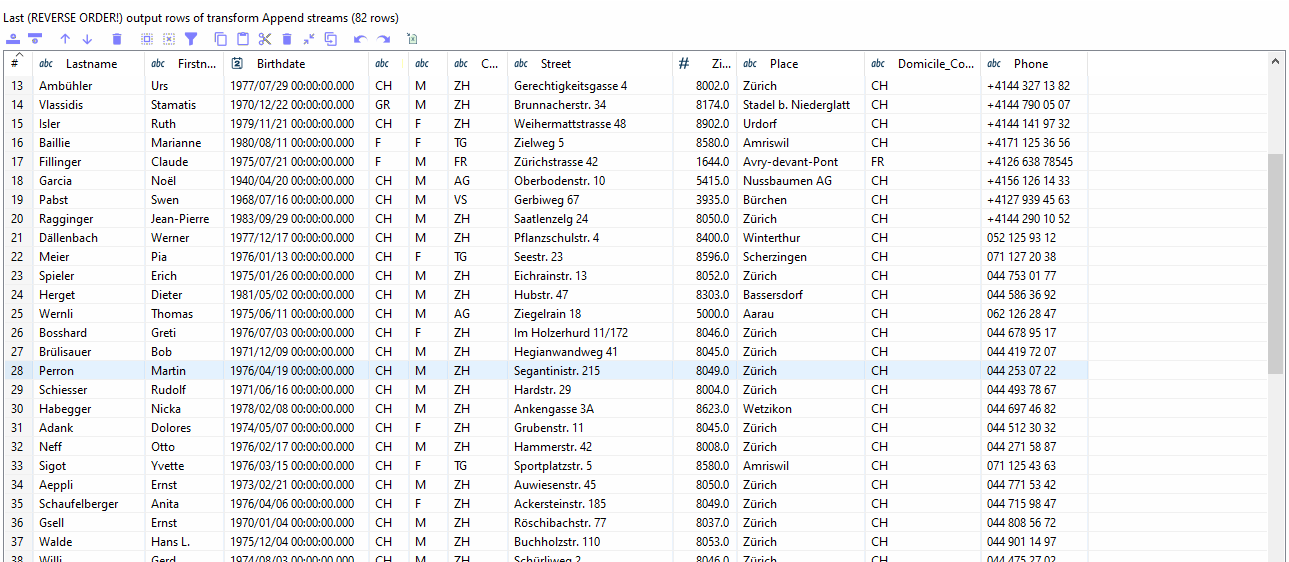Click the filter funnel icon
The height and width of the screenshot is (562, 1289).
coord(191,39)
